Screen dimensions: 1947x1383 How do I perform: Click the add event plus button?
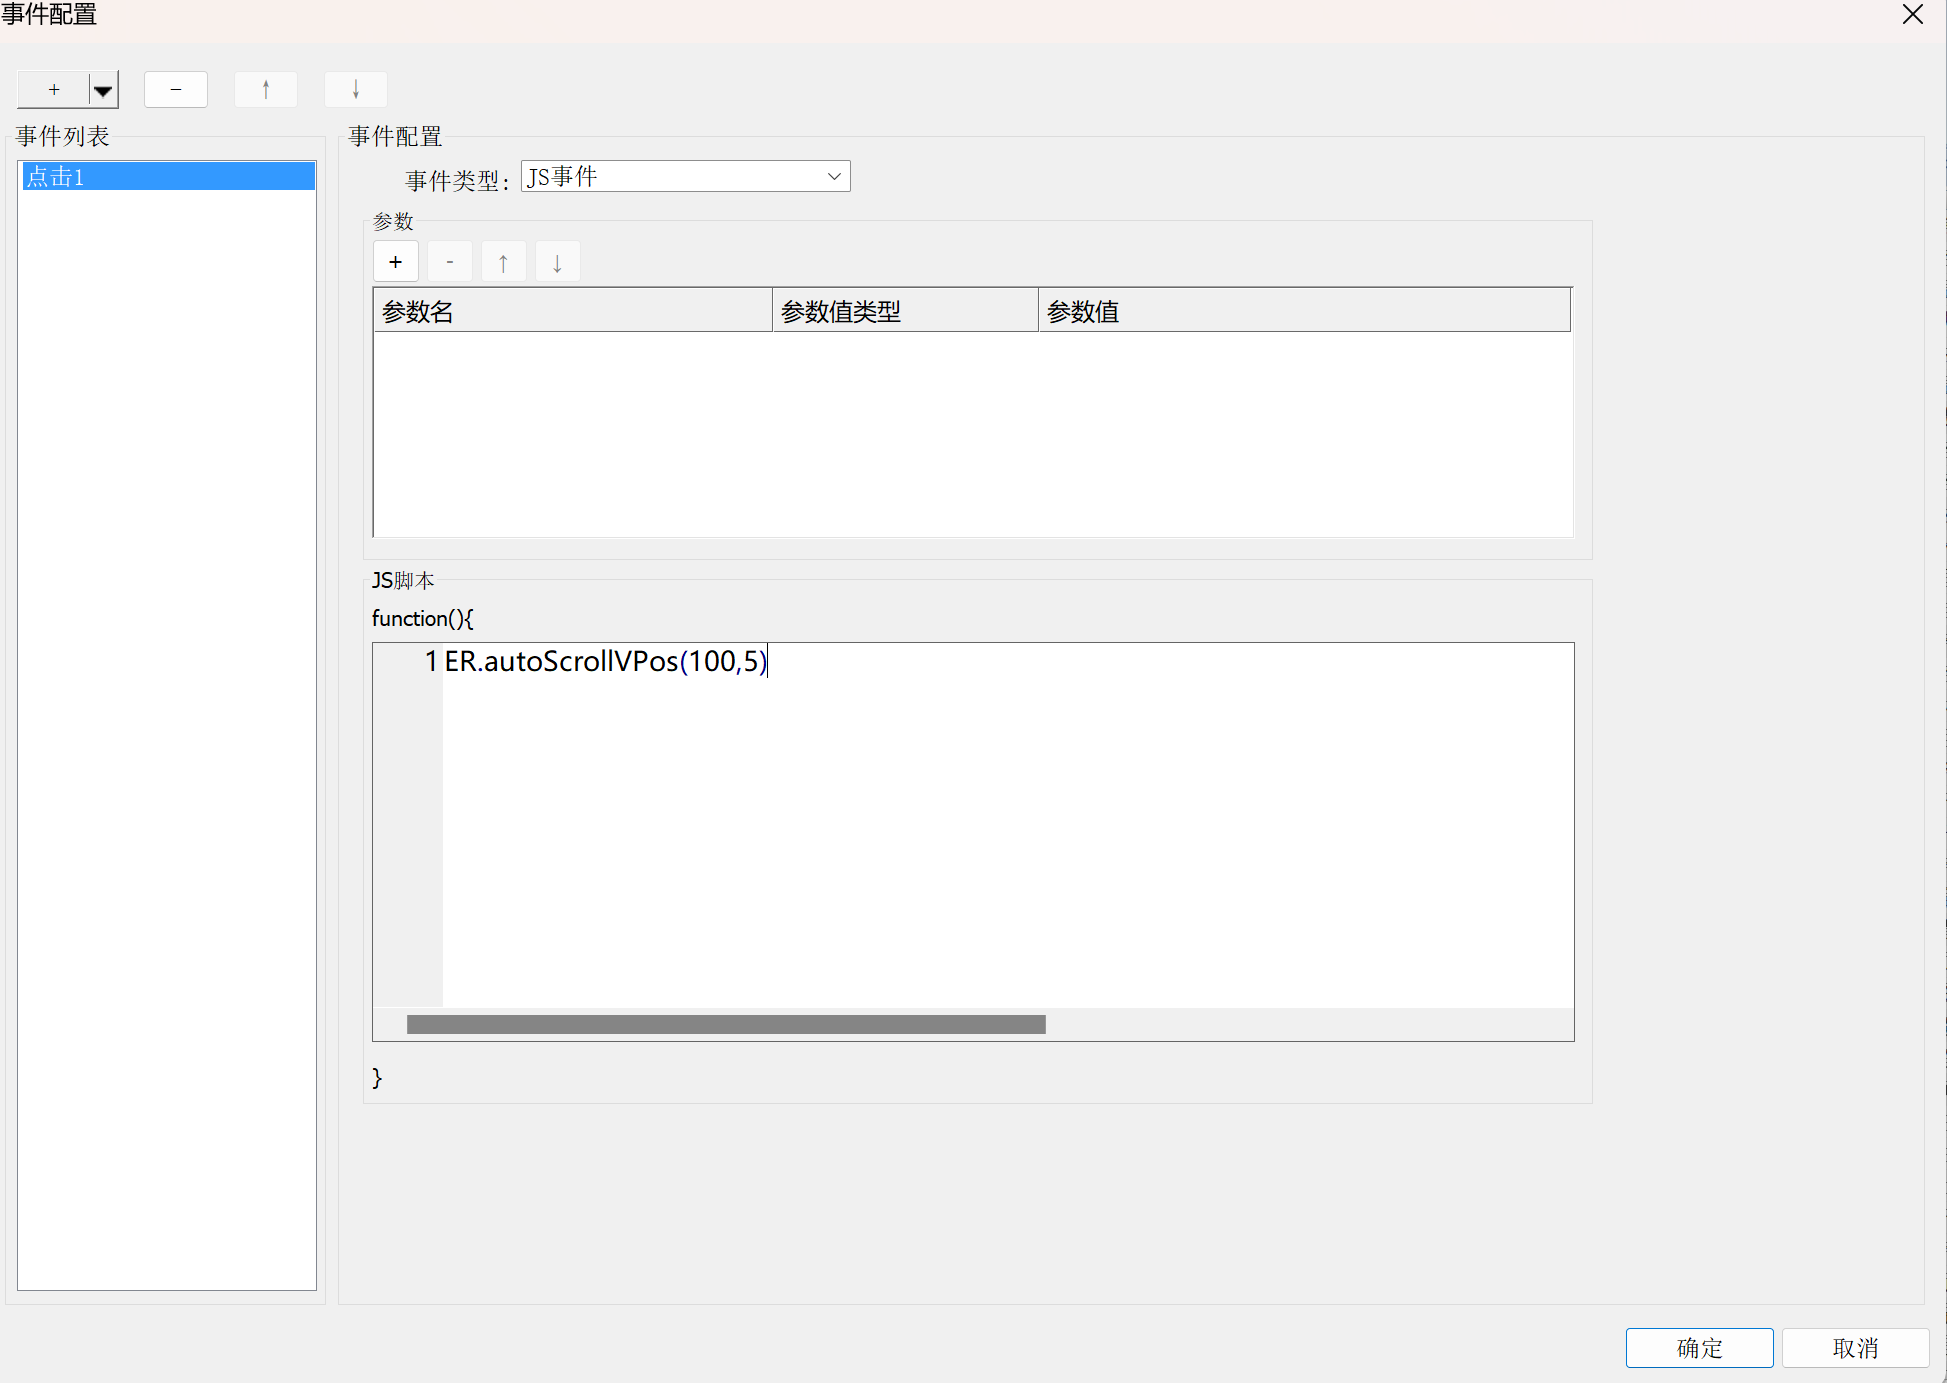point(54,90)
